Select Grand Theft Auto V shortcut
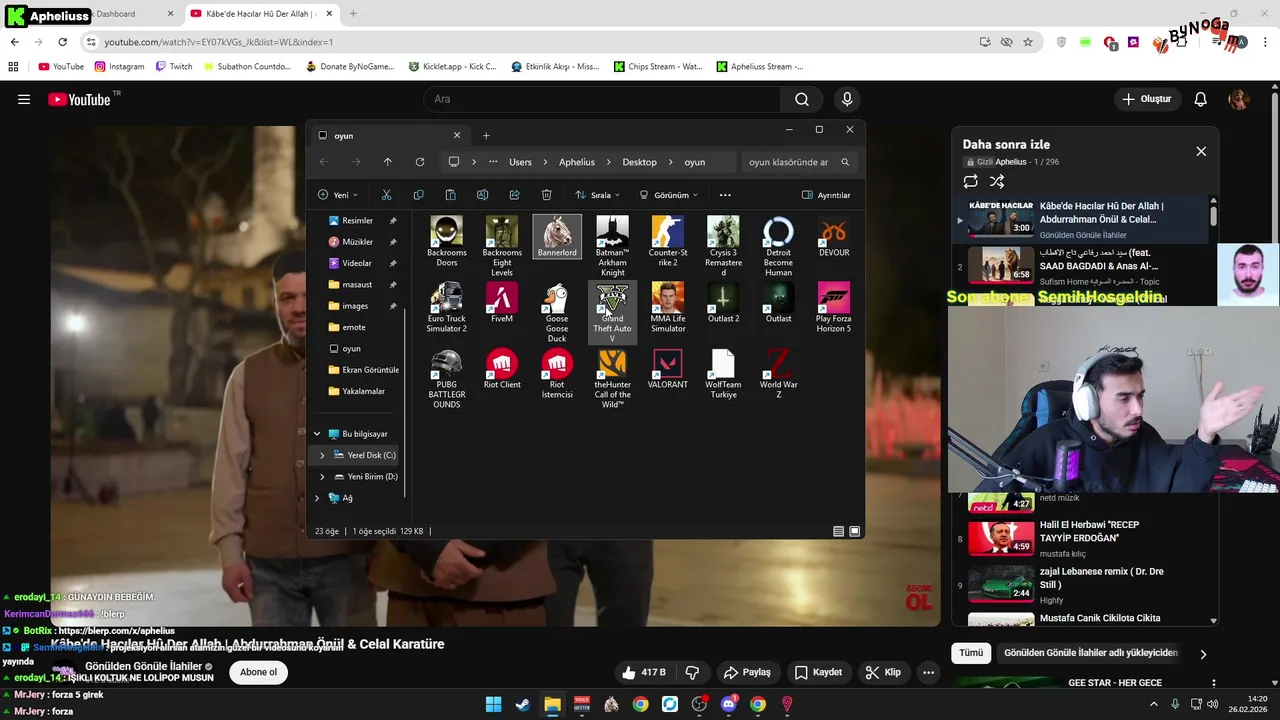 612,312
